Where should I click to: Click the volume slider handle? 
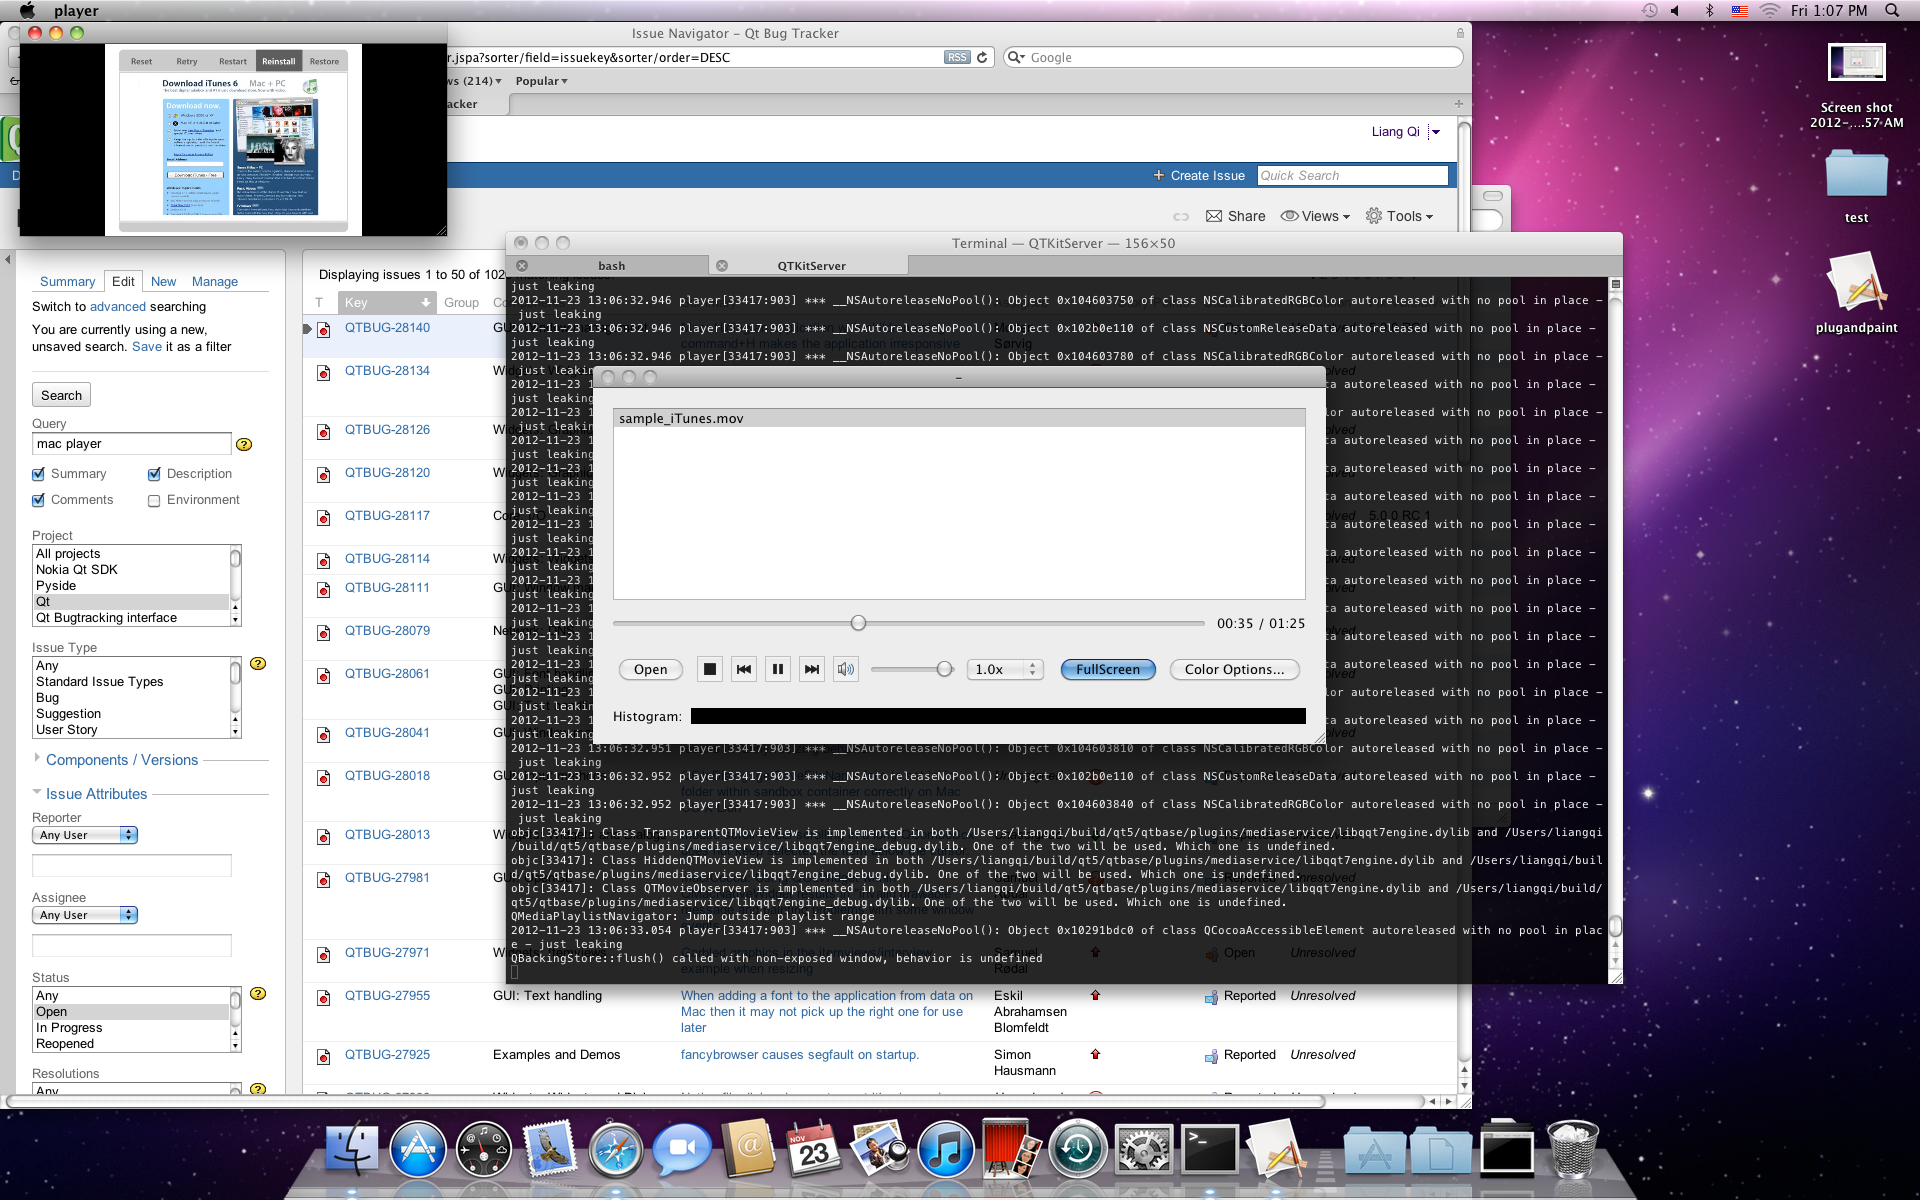point(945,669)
